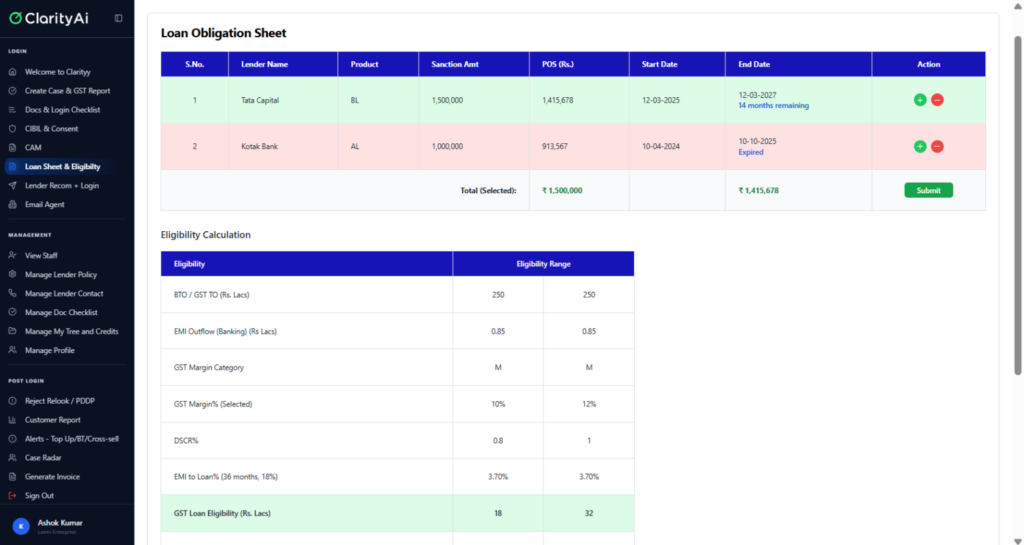Go to Manage Lender Policy

pos(60,275)
